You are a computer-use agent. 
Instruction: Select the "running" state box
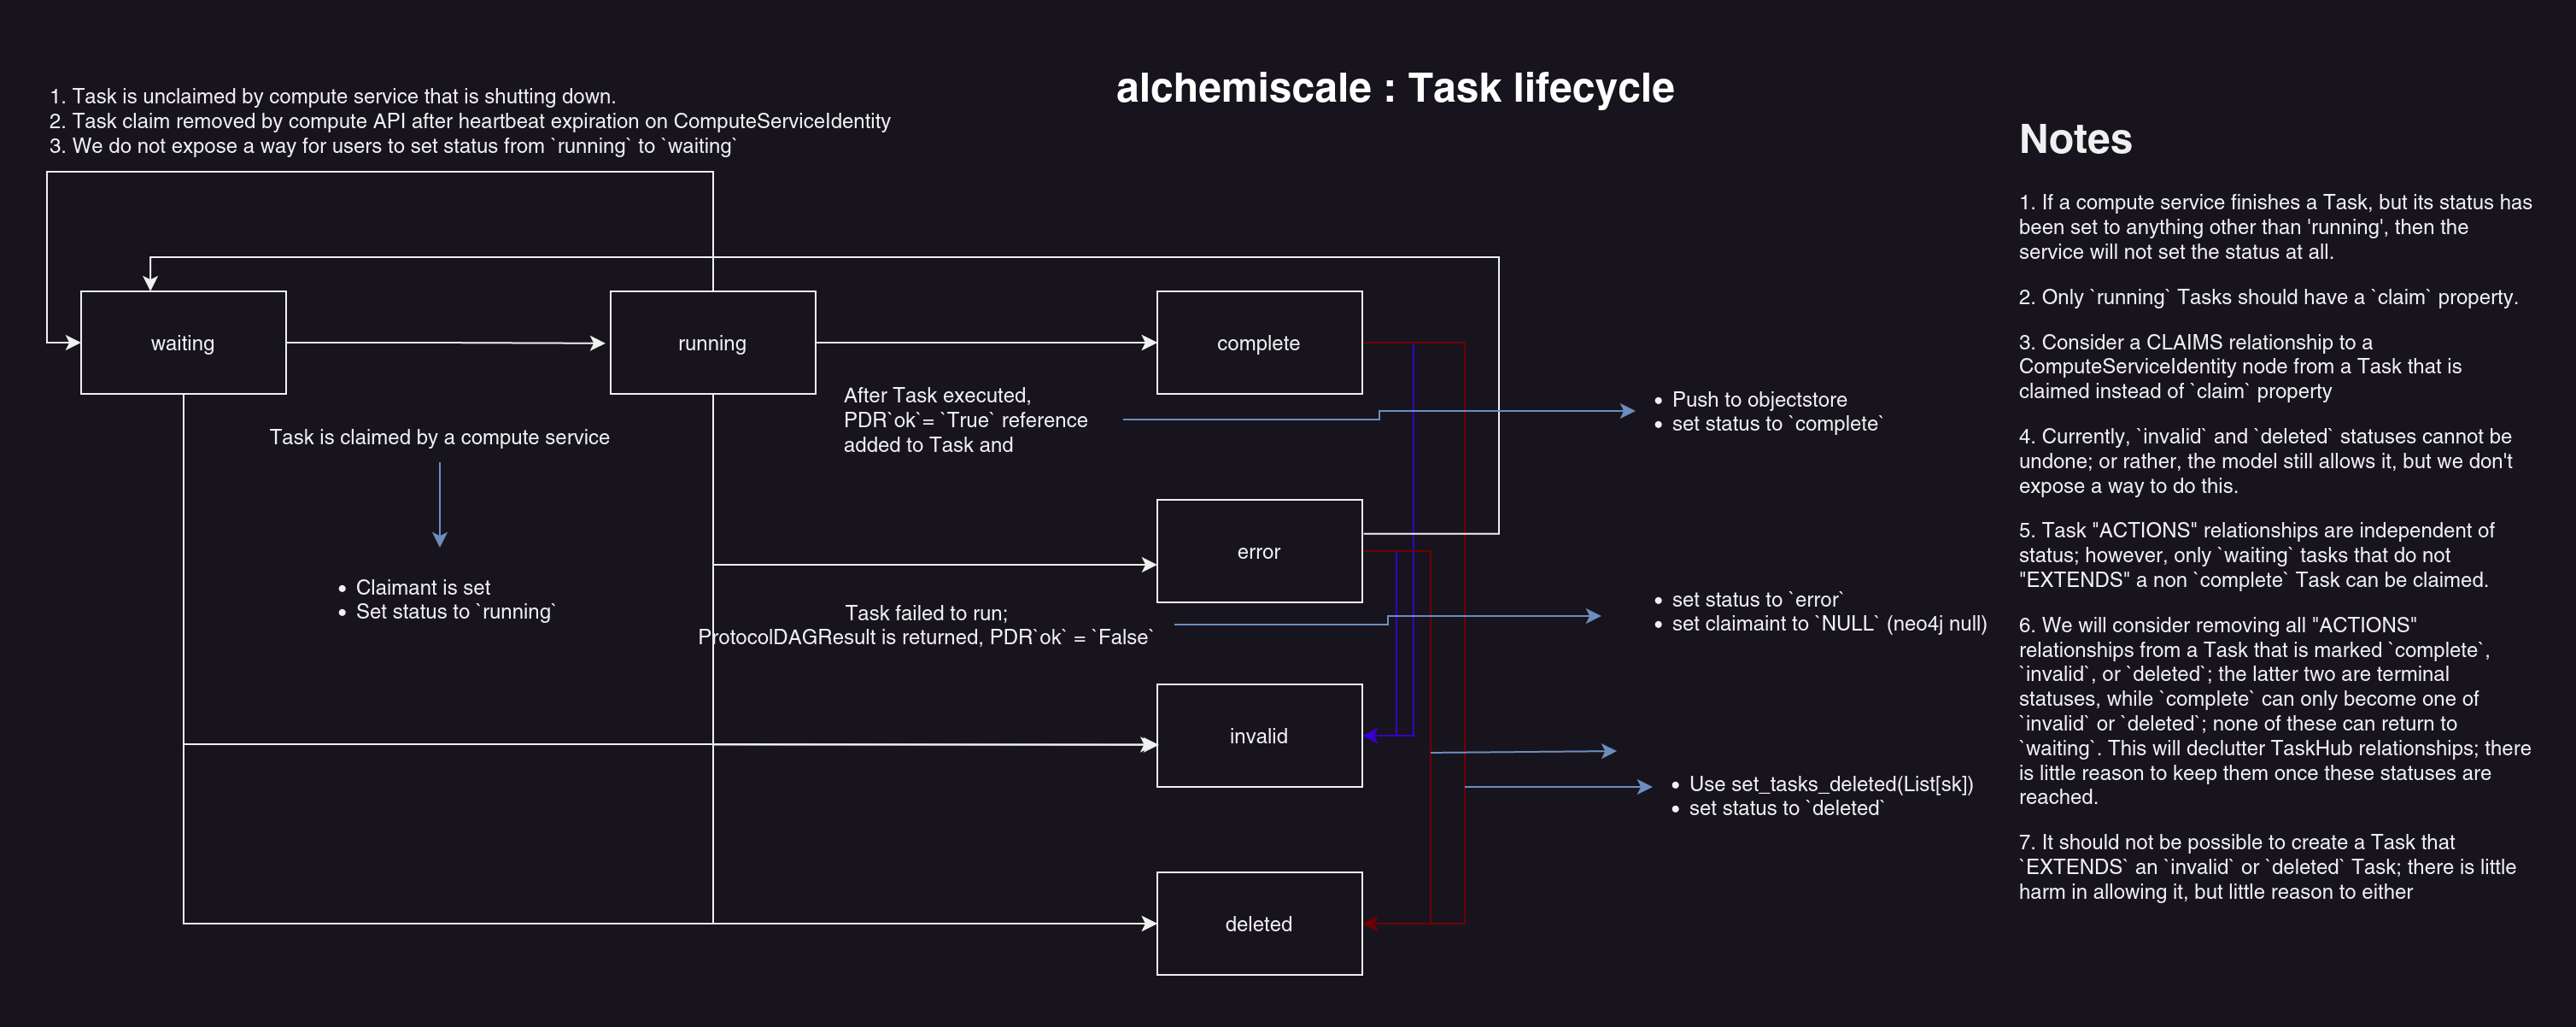[712, 342]
